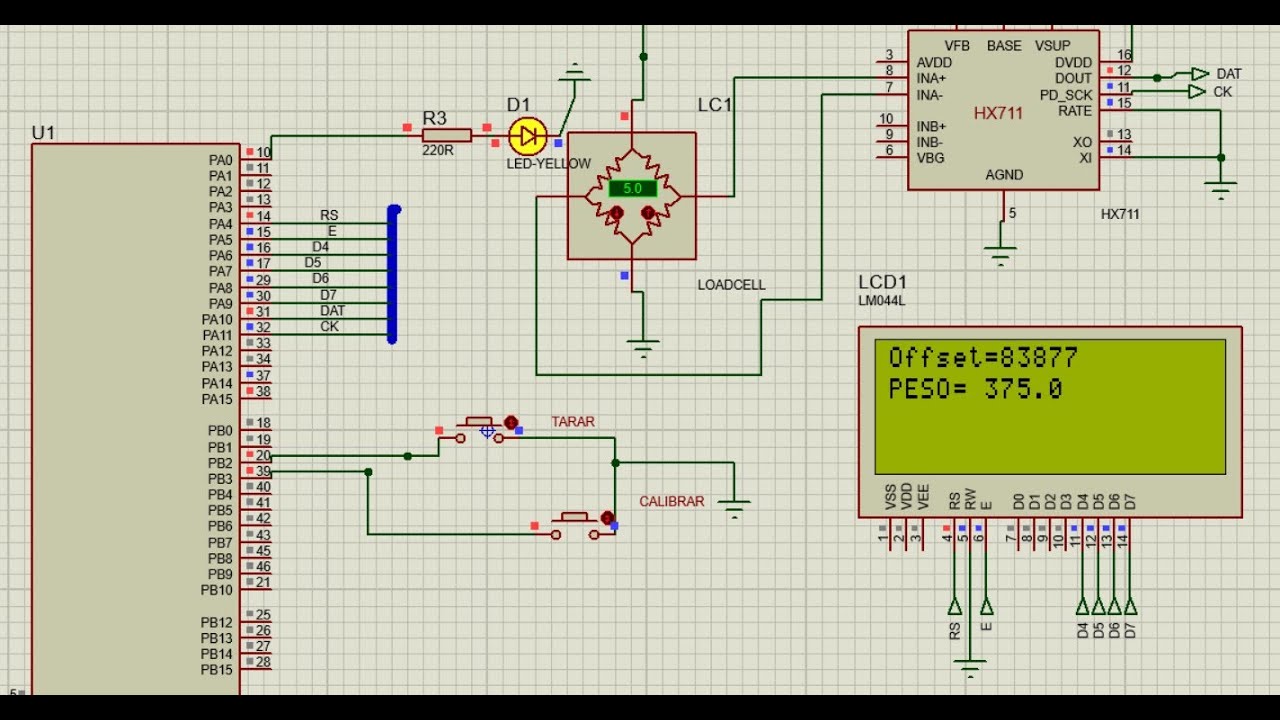
Task: Click the 'LOADCELL' label
Action: point(731,285)
